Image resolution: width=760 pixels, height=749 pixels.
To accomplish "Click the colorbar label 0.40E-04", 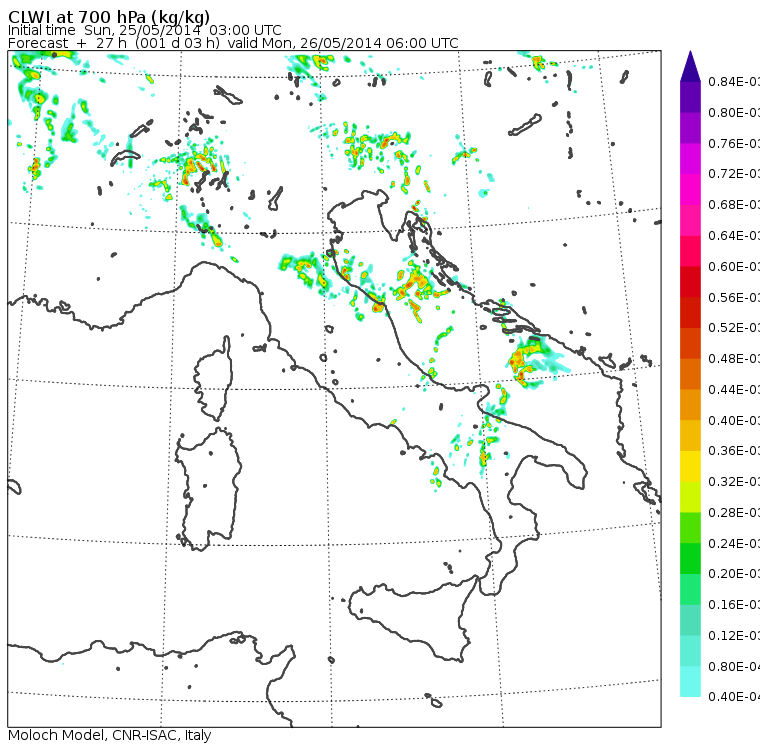I will point(734,697).
